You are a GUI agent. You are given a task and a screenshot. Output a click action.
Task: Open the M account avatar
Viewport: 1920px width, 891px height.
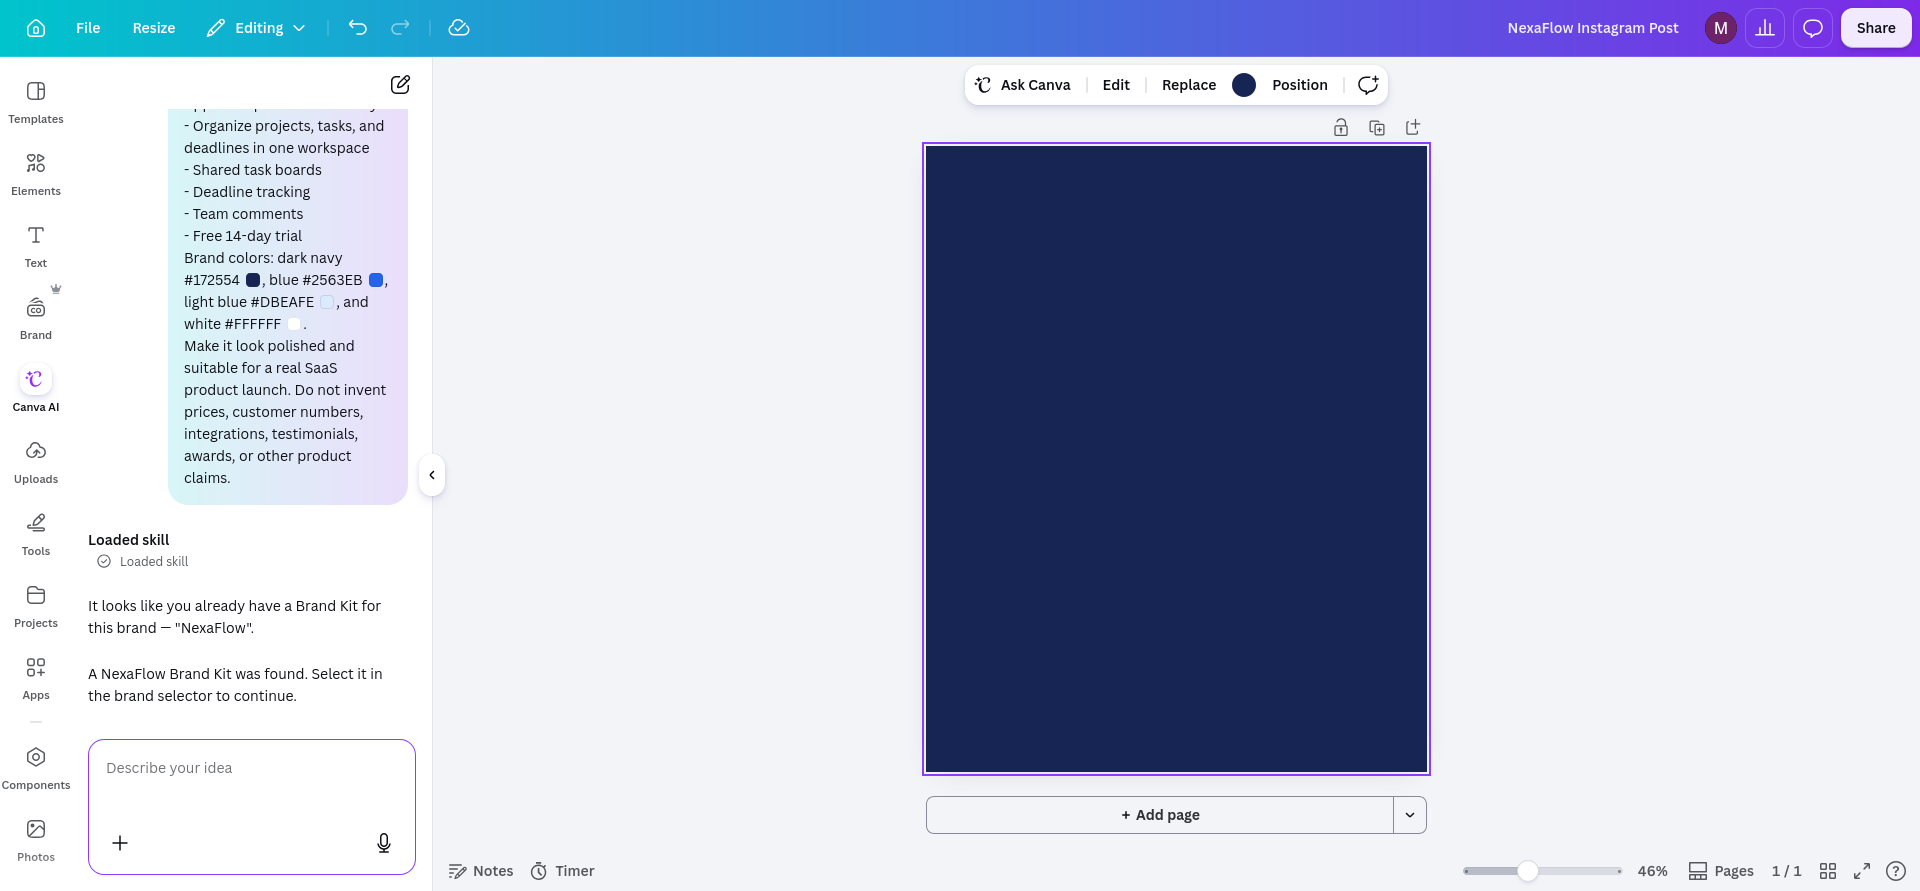[x=1720, y=28]
